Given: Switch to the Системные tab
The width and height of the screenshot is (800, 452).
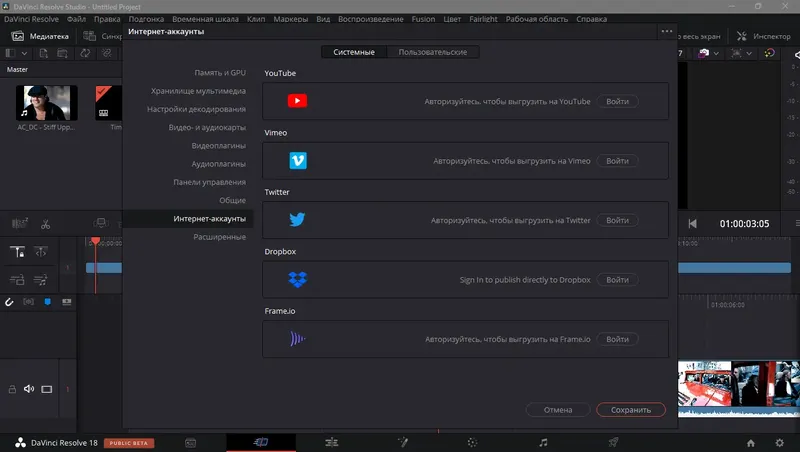Looking at the screenshot, I should [354, 52].
